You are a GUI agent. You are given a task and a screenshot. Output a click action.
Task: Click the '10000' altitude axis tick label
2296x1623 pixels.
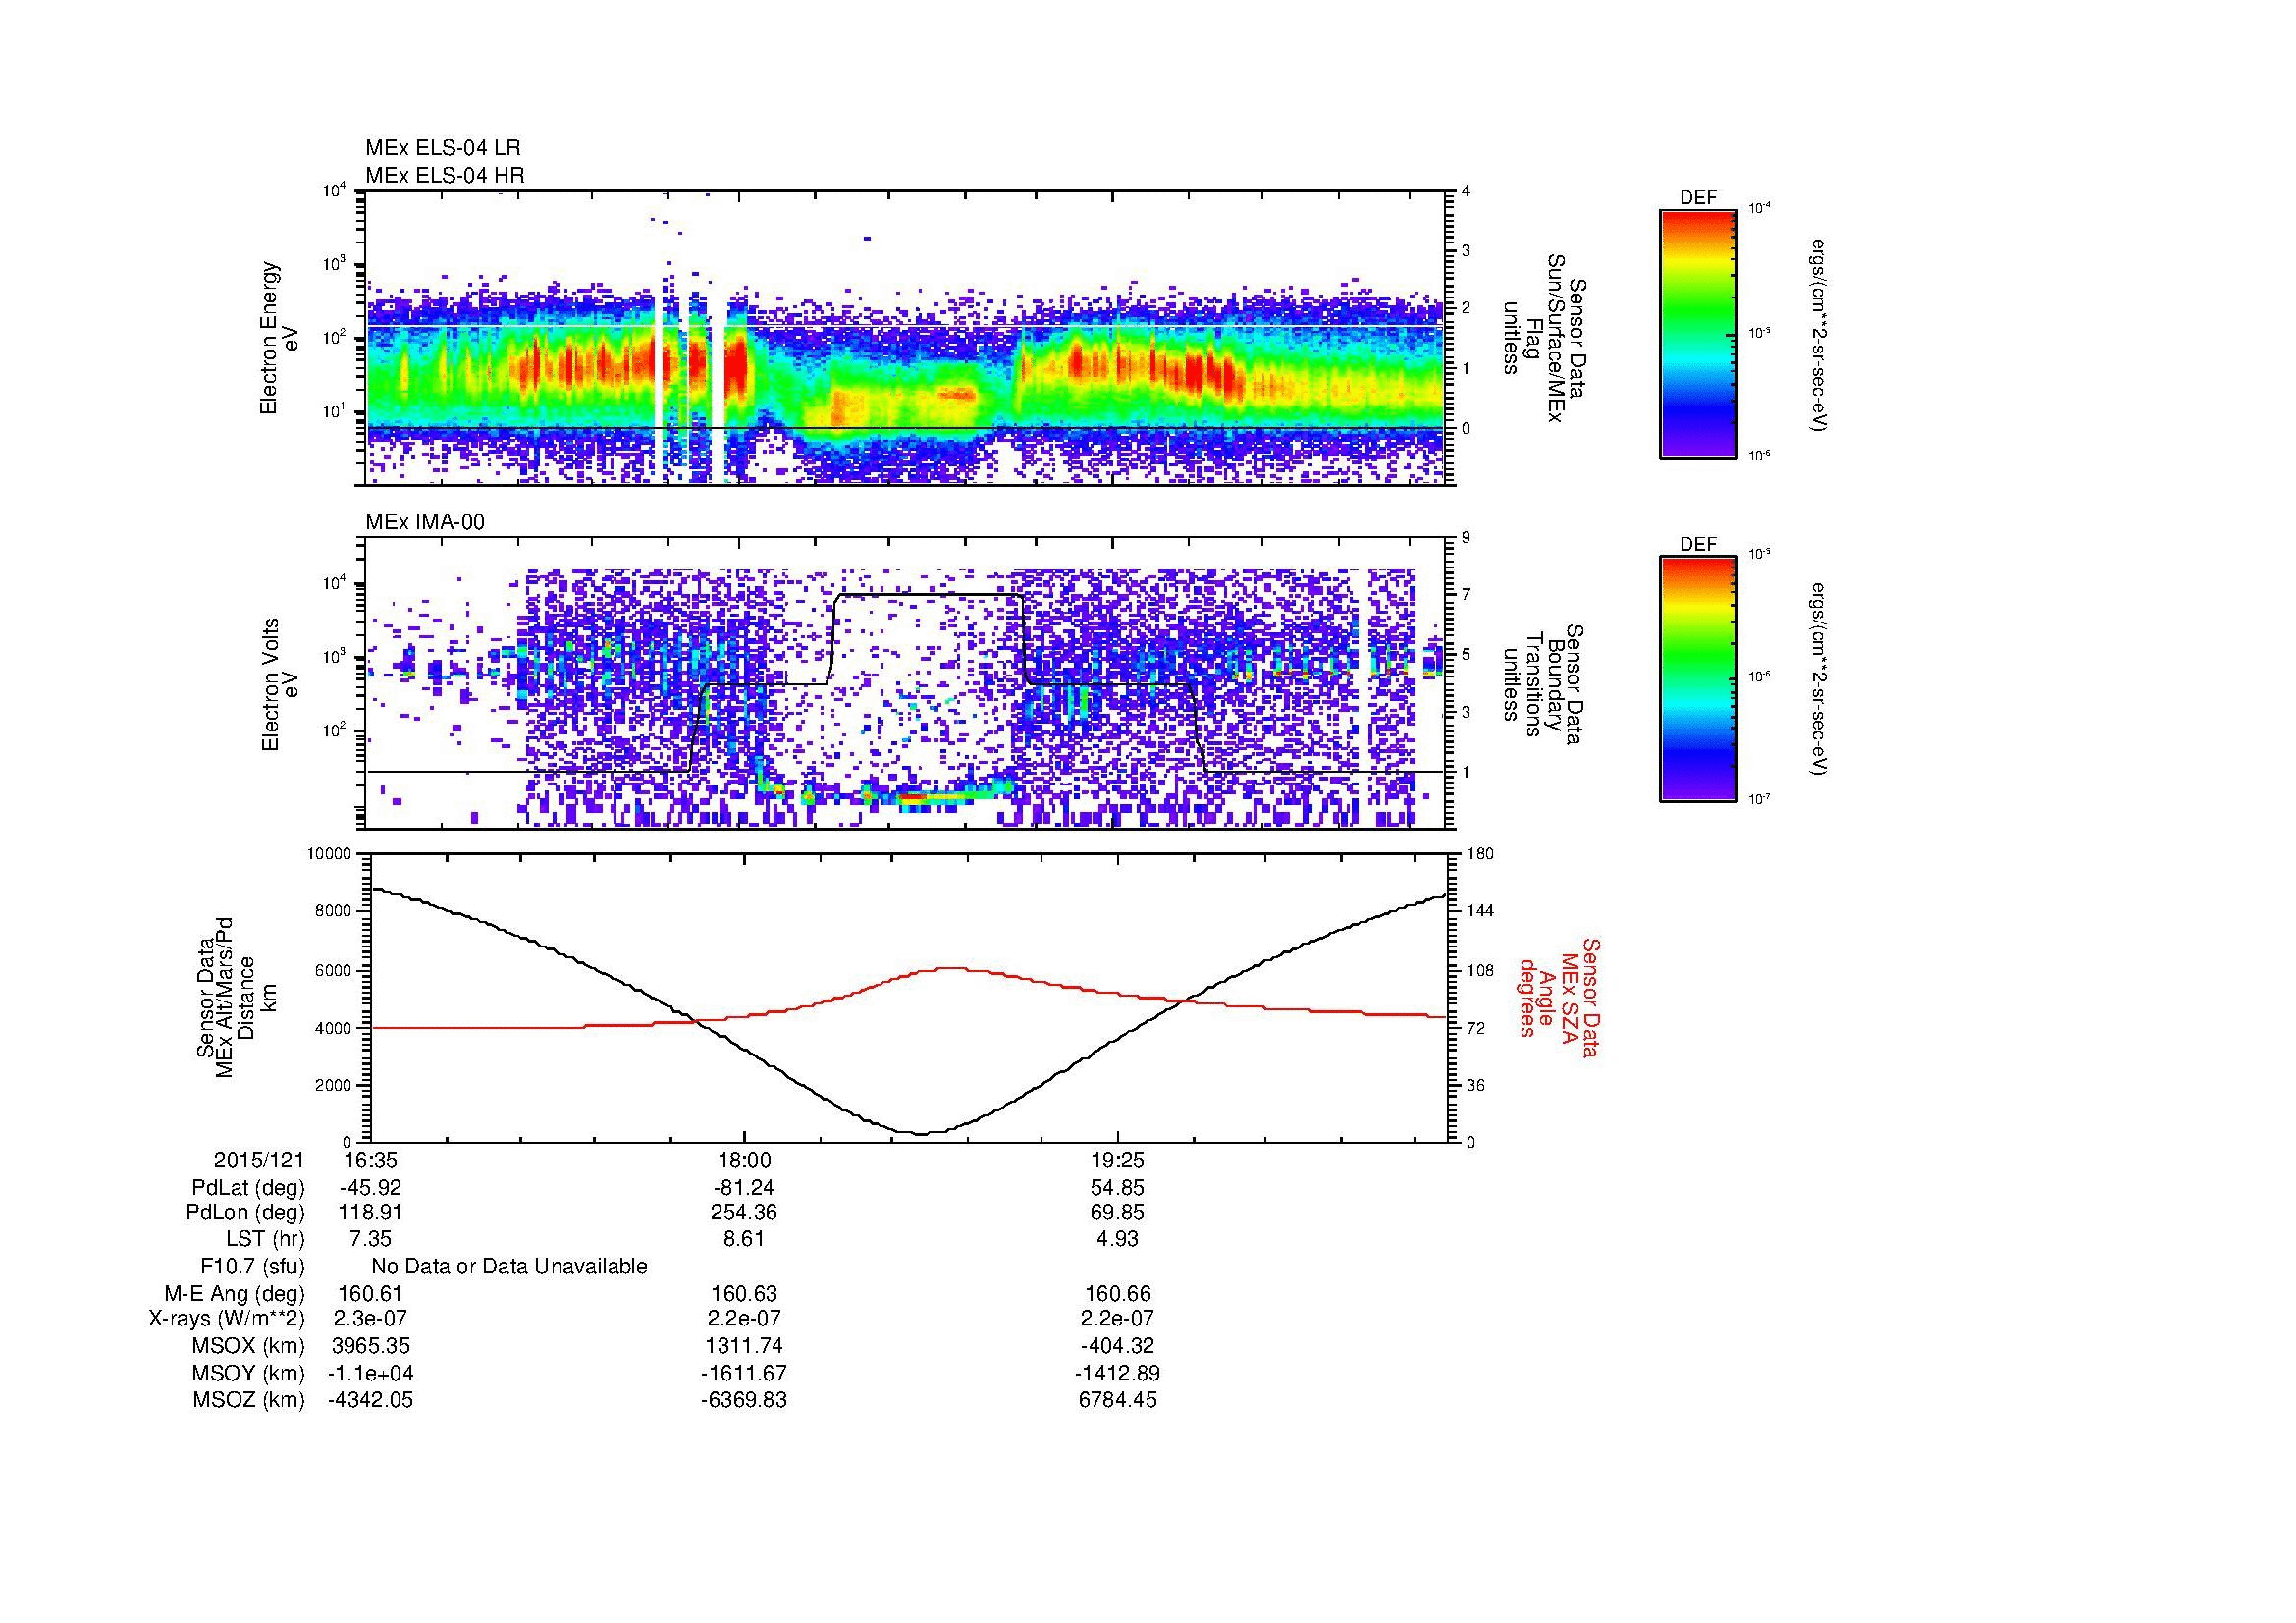click(331, 855)
